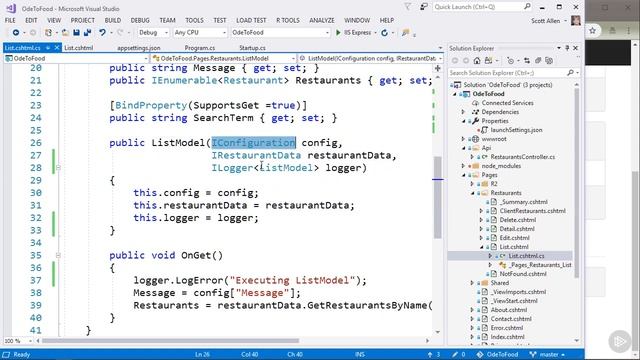Click the Solution Explorer vertical scrollbar
Viewport: 640px width, 360px height.
[x=577, y=183]
